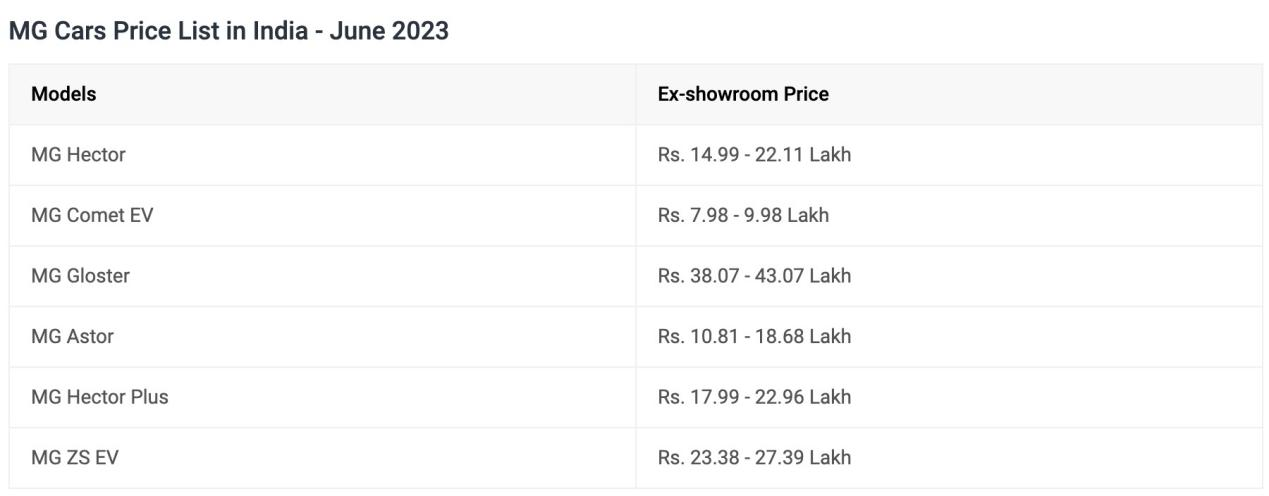This screenshot has width=1269, height=496.
Task: Select the MG Gloster model name
Action: 80,276
